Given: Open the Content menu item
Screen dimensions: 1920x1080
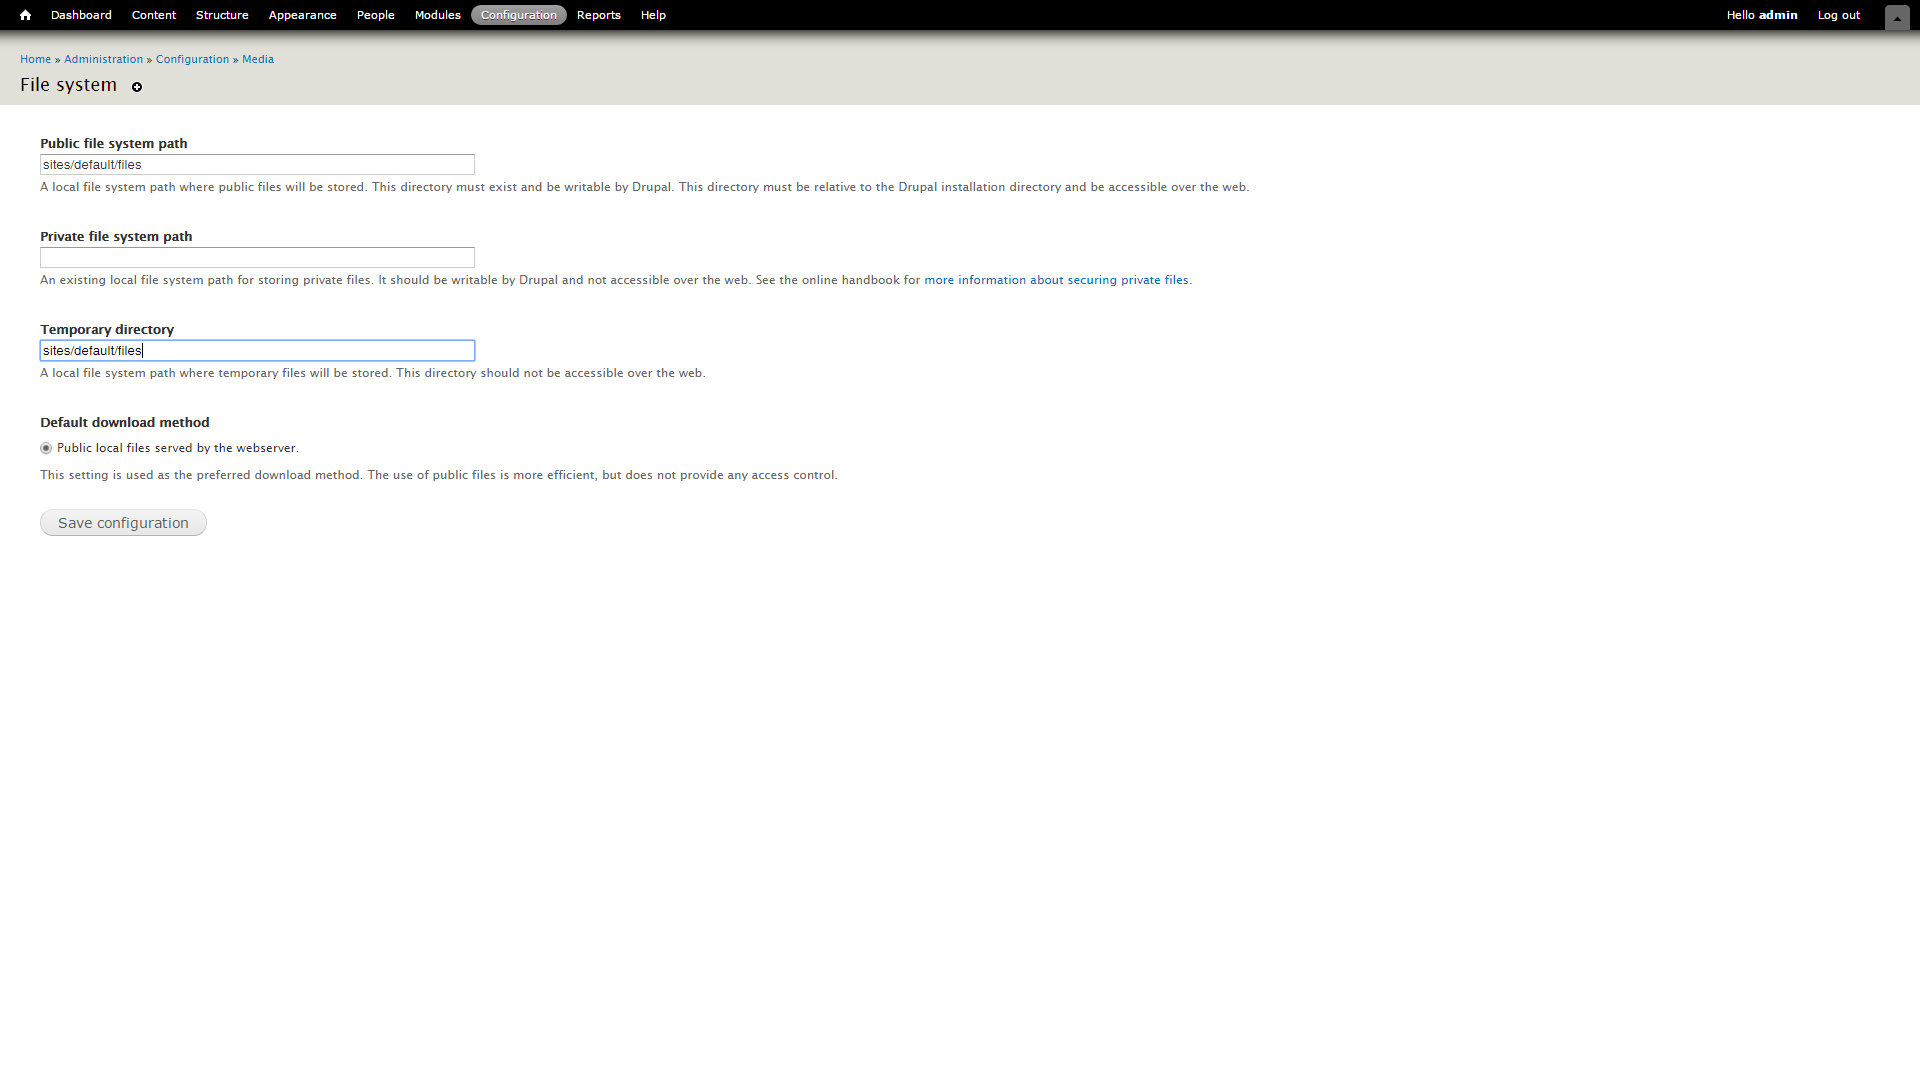Looking at the screenshot, I should (x=154, y=15).
